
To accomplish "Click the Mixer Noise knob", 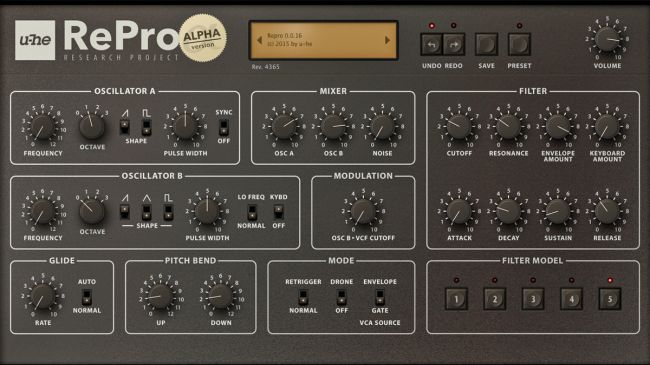I will tap(382, 127).
